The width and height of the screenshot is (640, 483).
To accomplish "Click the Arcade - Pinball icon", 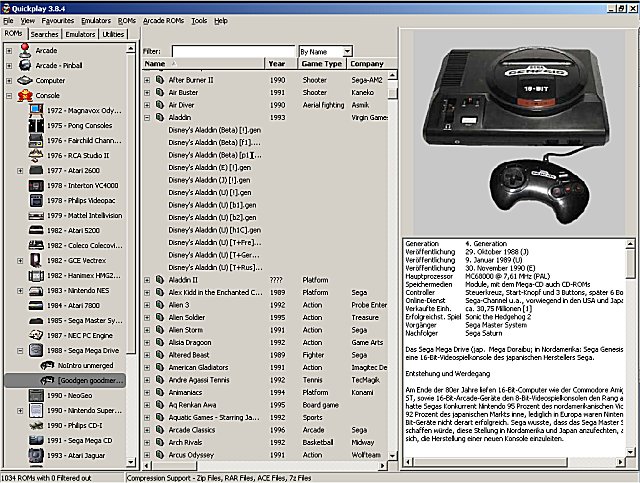I will click(x=23, y=65).
